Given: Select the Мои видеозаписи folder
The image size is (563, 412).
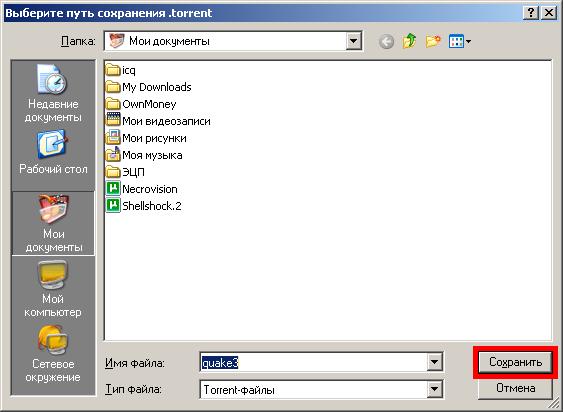Looking at the screenshot, I should click(x=158, y=121).
